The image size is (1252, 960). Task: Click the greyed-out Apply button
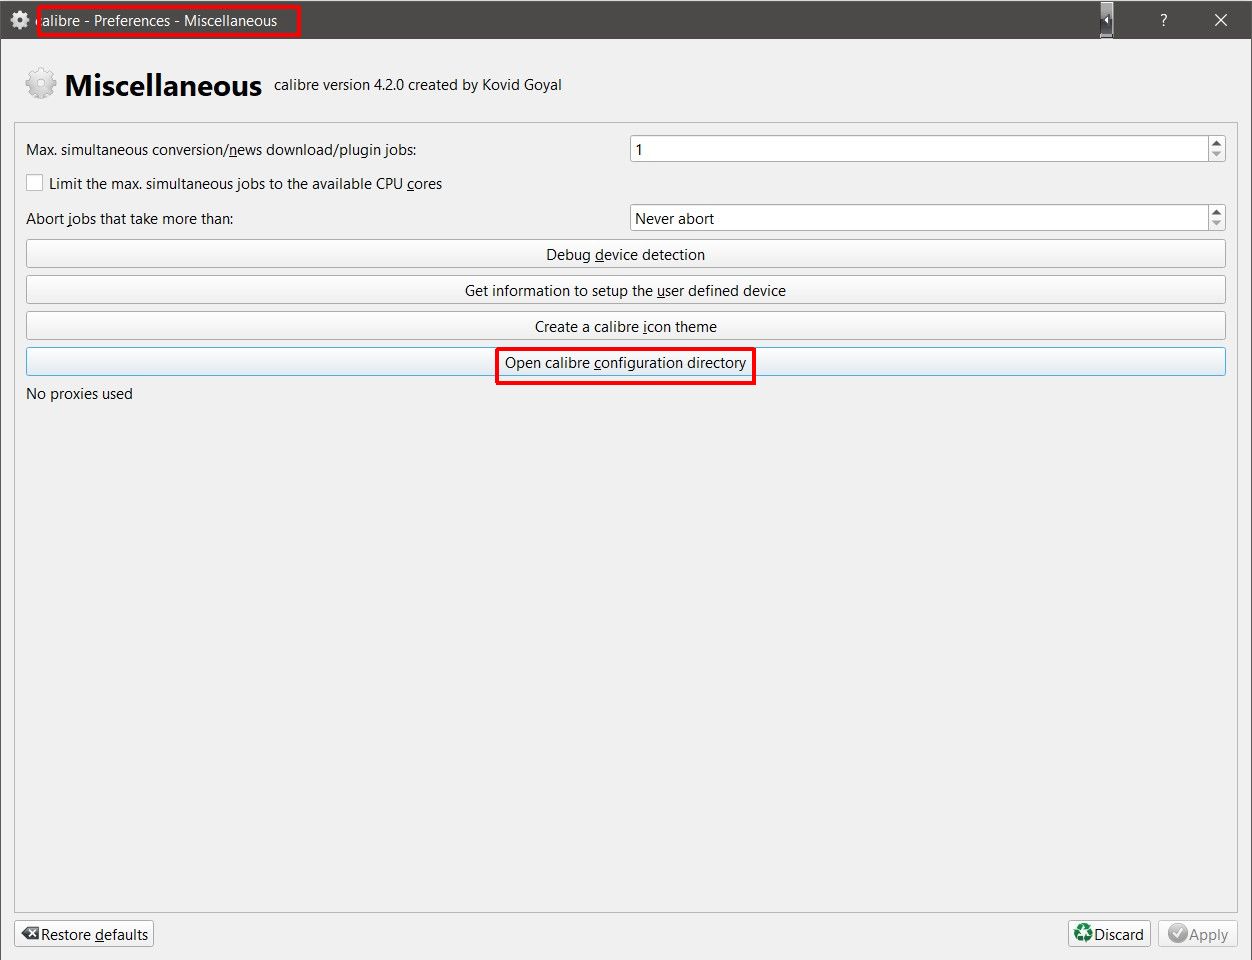coord(1198,934)
